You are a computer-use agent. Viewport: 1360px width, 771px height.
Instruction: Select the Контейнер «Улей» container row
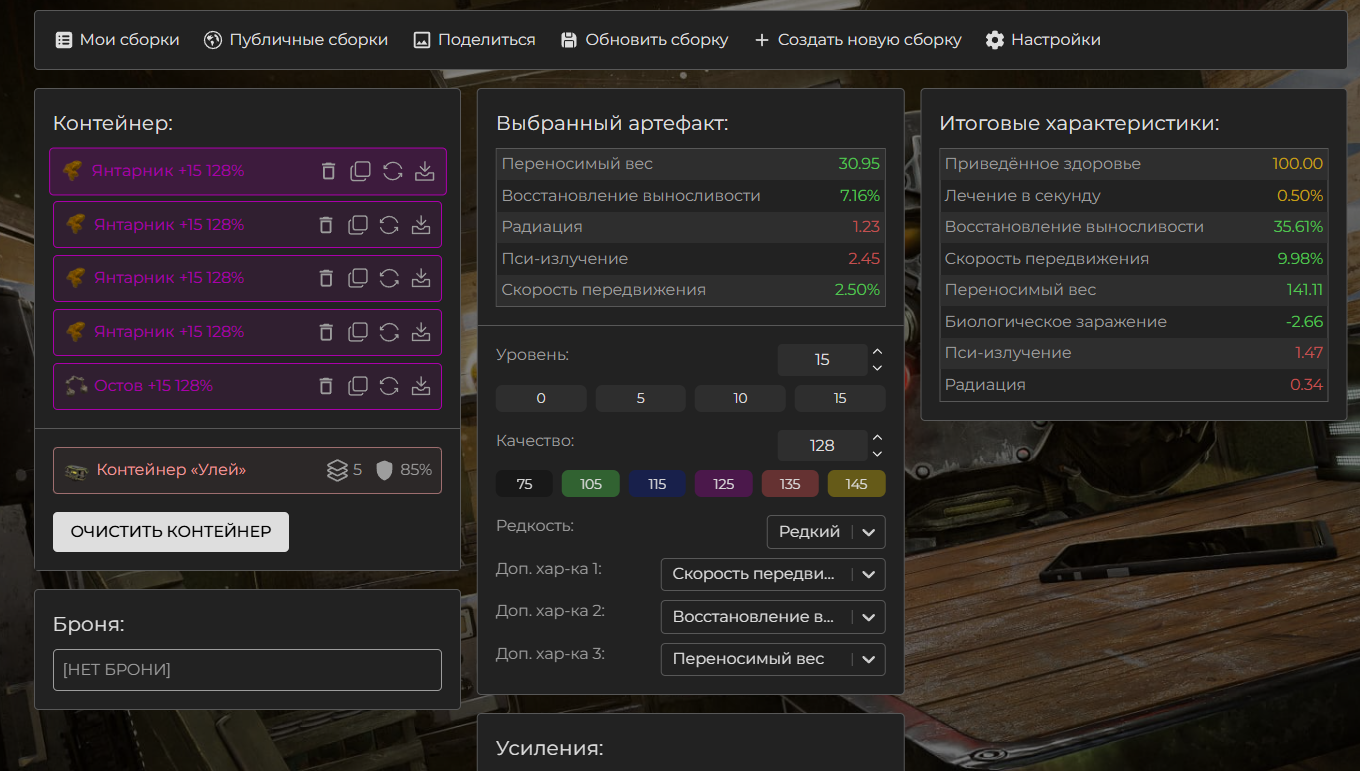click(247, 470)
